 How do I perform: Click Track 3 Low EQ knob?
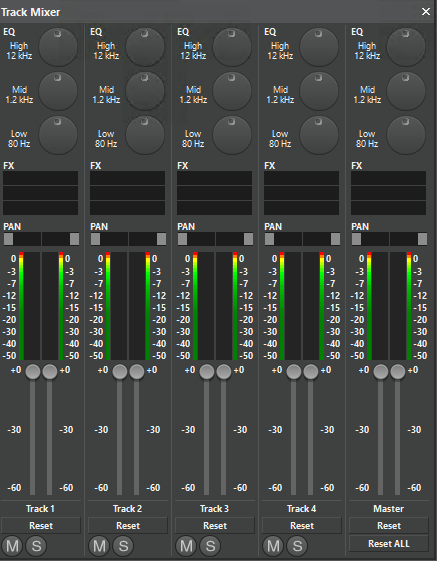[x=232, y=135]
